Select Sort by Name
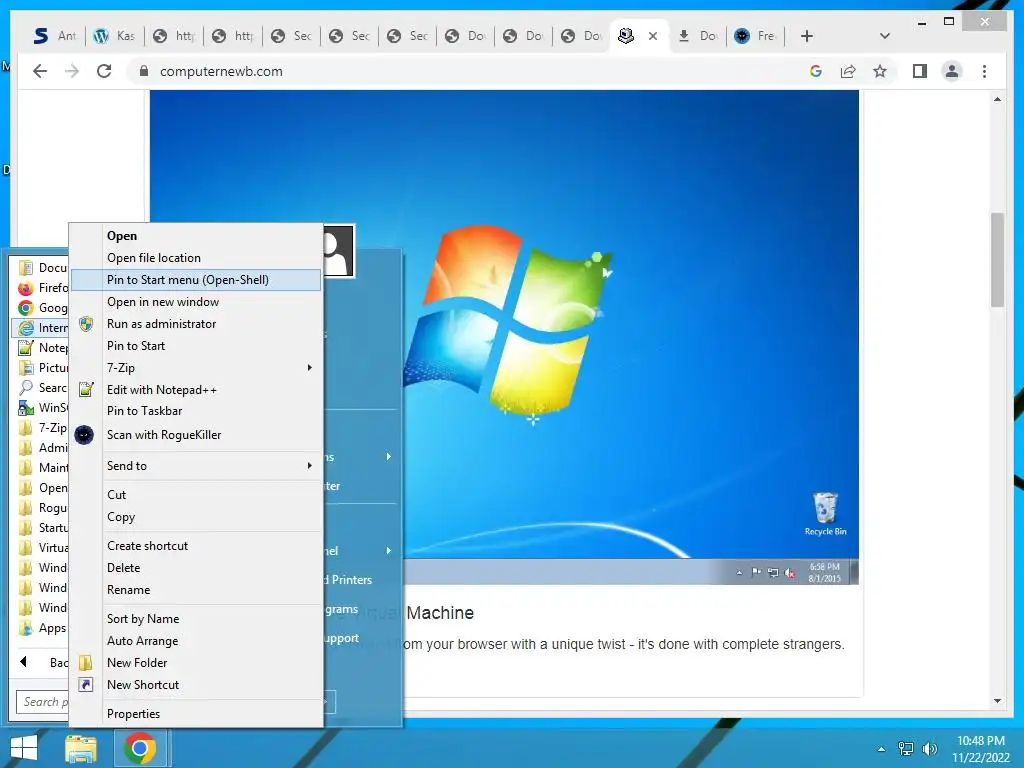 196,619
